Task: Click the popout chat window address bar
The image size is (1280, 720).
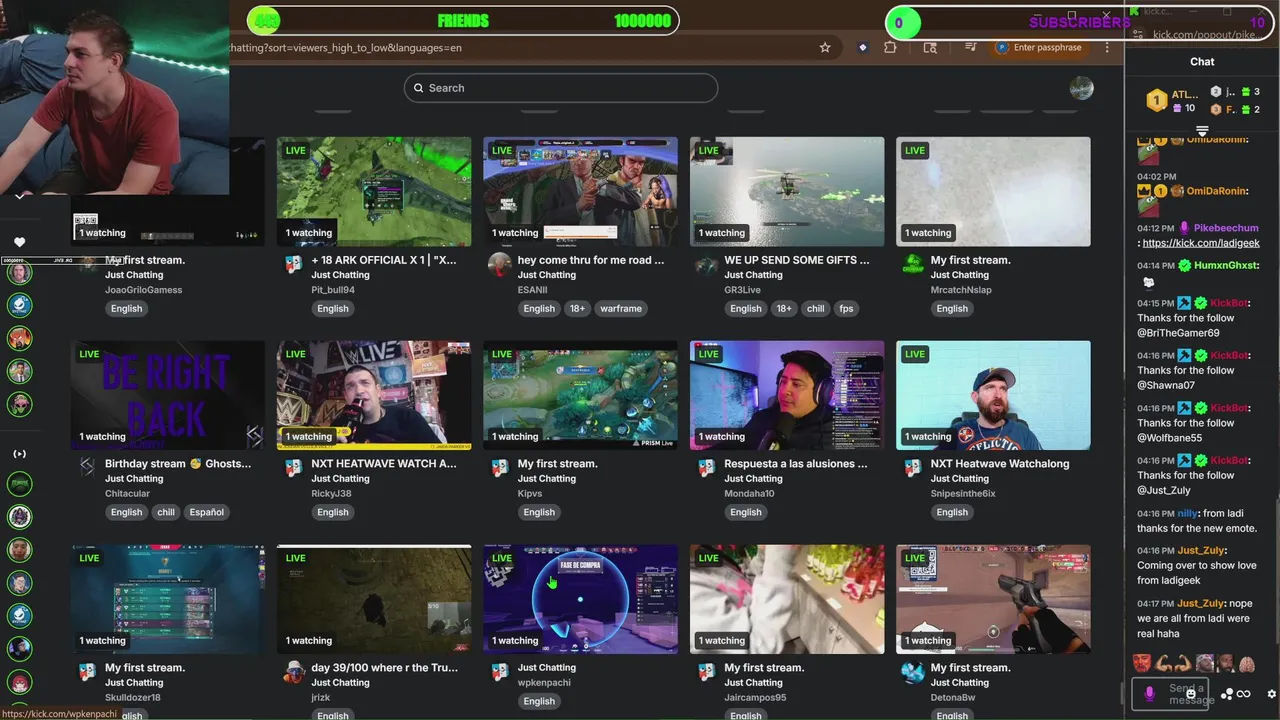Action: (x=1205, y=35)
